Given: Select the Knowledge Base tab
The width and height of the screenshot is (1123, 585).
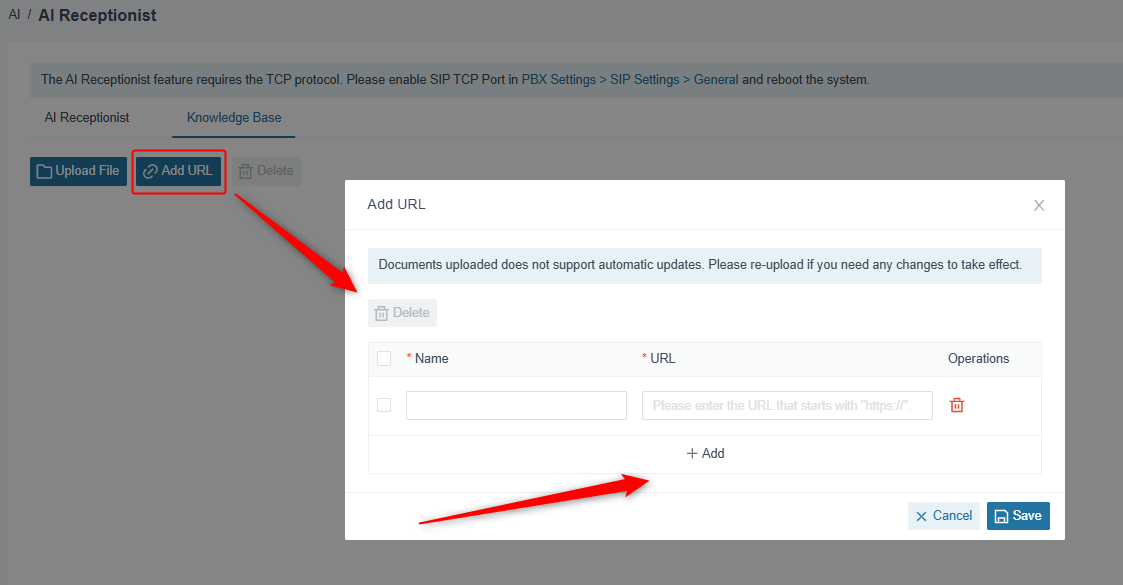Looking at the screenshot, I should pyautogui.click(x=233, y=117).
